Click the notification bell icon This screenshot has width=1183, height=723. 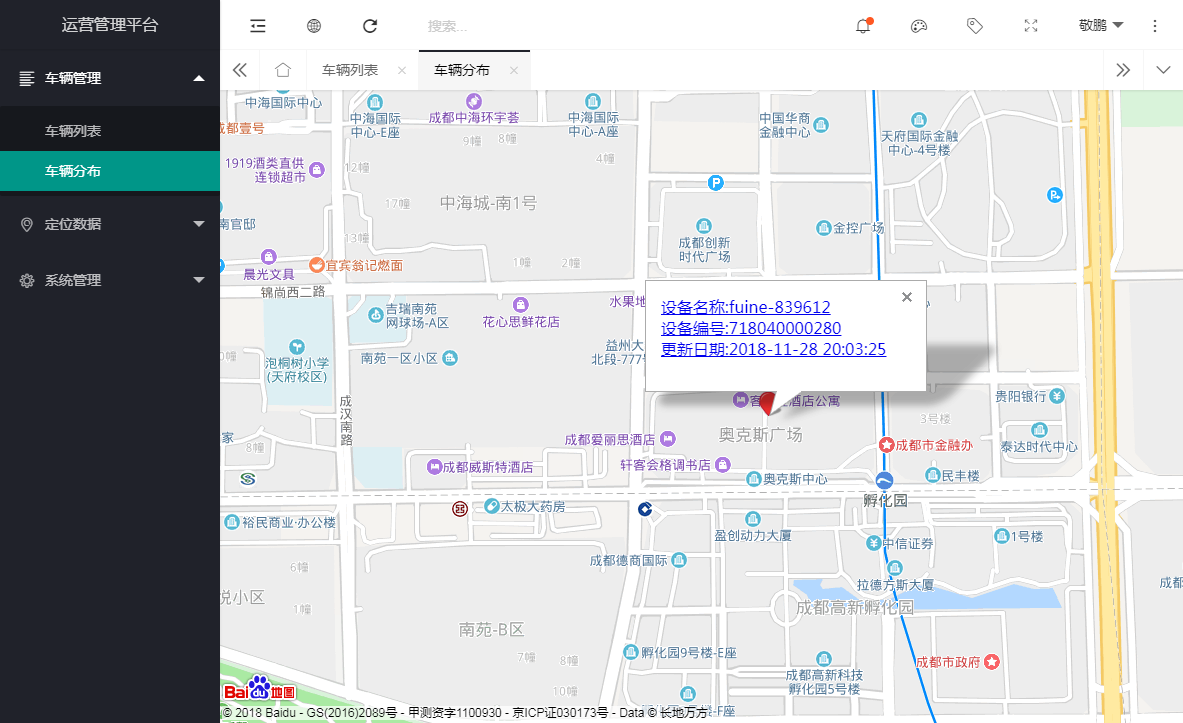862,25
